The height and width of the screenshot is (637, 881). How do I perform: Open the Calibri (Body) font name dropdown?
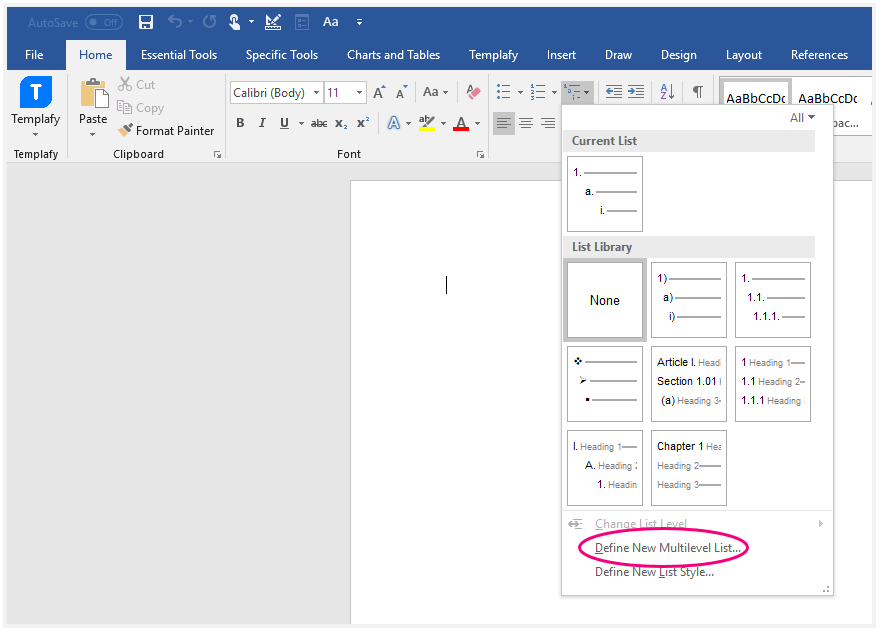pos(316,92)
